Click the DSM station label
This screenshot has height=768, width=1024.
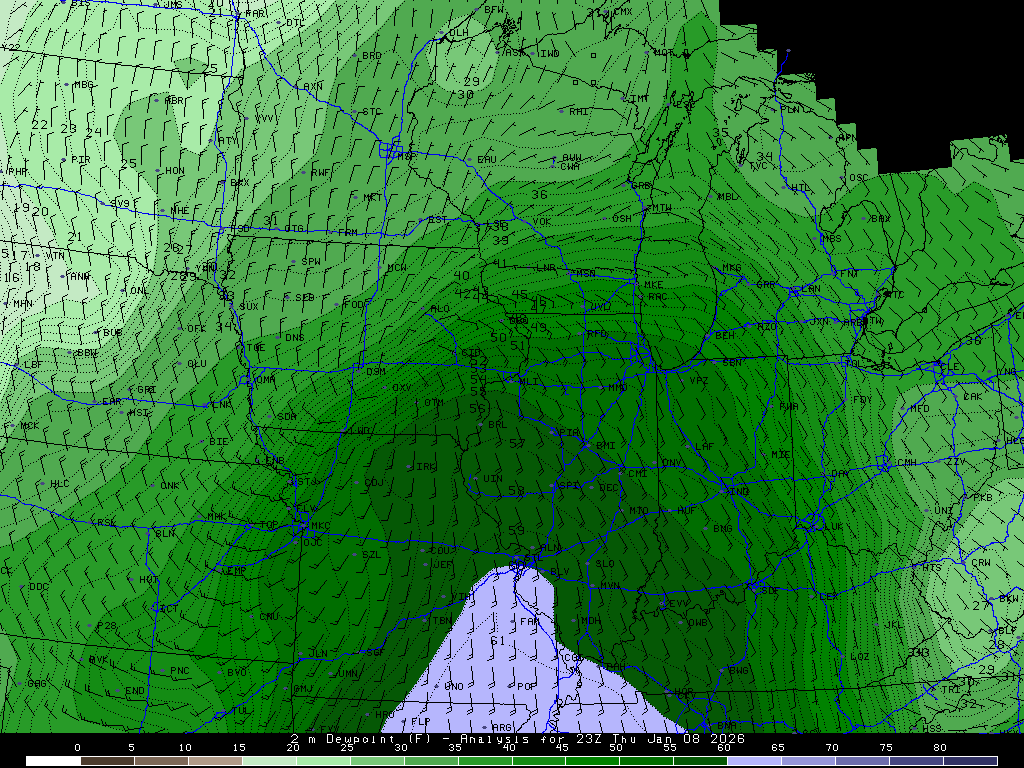pos(376,371)
